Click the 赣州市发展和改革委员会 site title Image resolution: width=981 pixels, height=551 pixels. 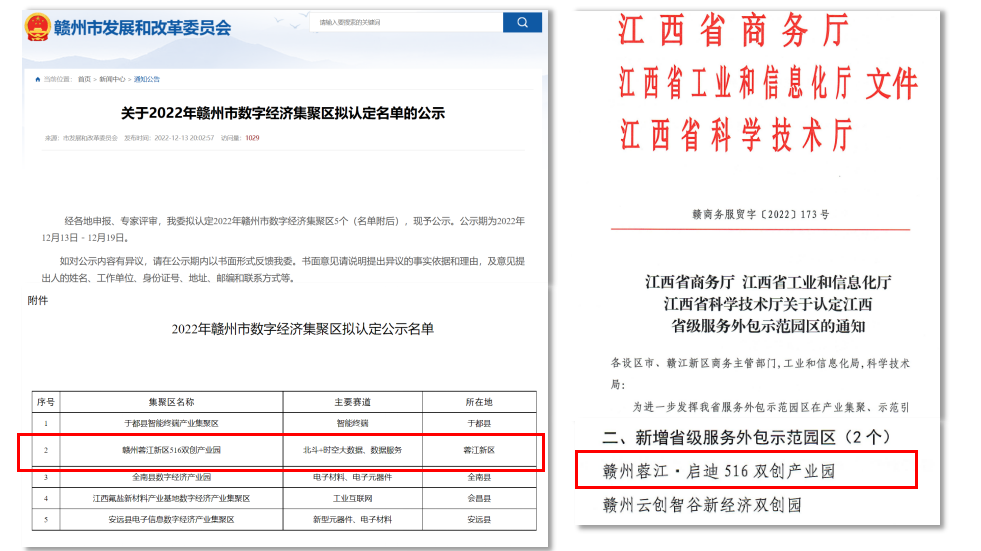(143, 28)
